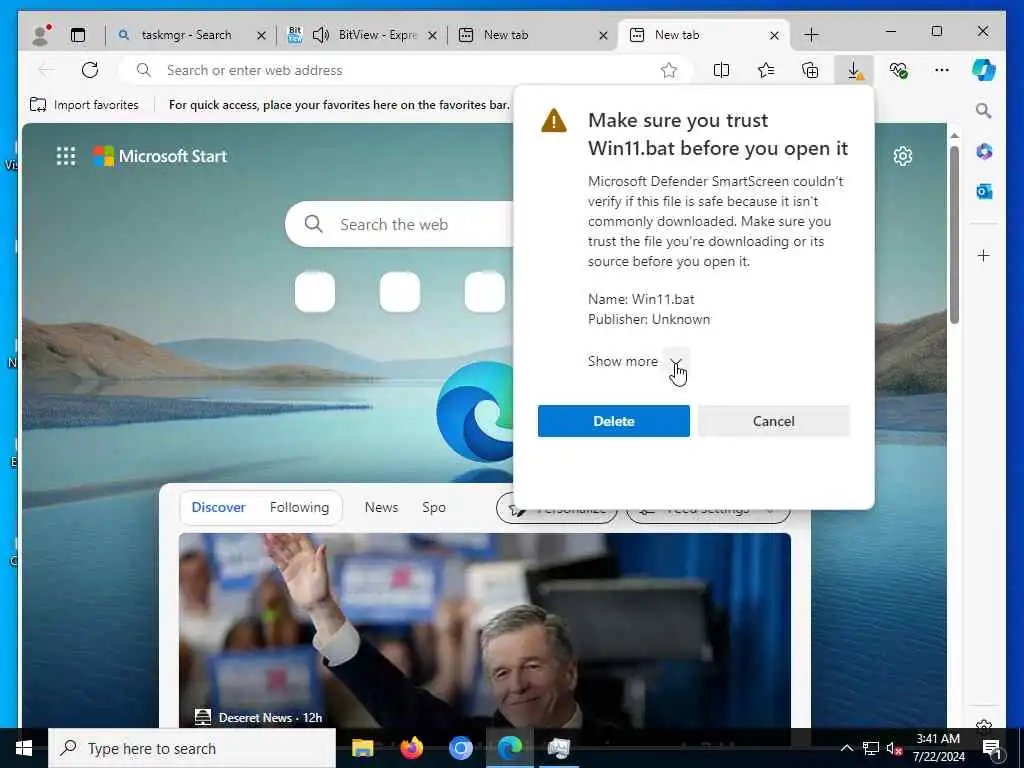This screenshot has width=1024, height=768.
Task: Open the Outlook sidebar icon
Action: pyautogui.click(x=984, y=191)
